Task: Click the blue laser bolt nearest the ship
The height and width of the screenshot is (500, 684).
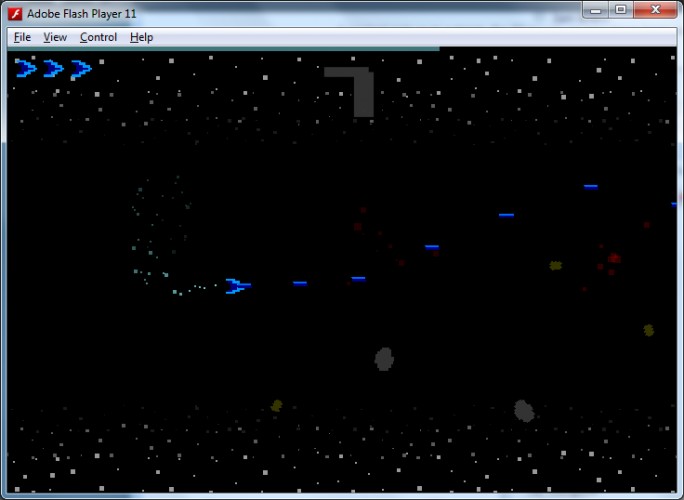Action: (300, 283)
